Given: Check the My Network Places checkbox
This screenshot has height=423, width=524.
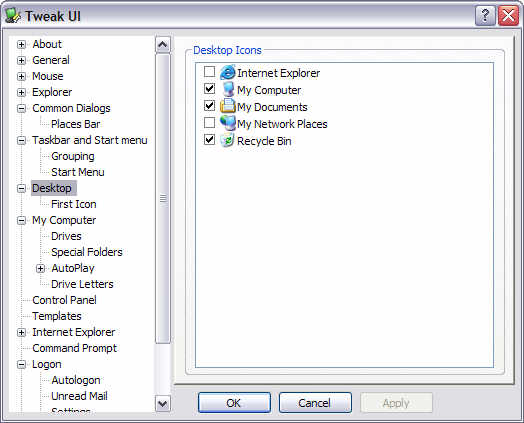Looking at the screenshot, I should click(x=210, y=122).
